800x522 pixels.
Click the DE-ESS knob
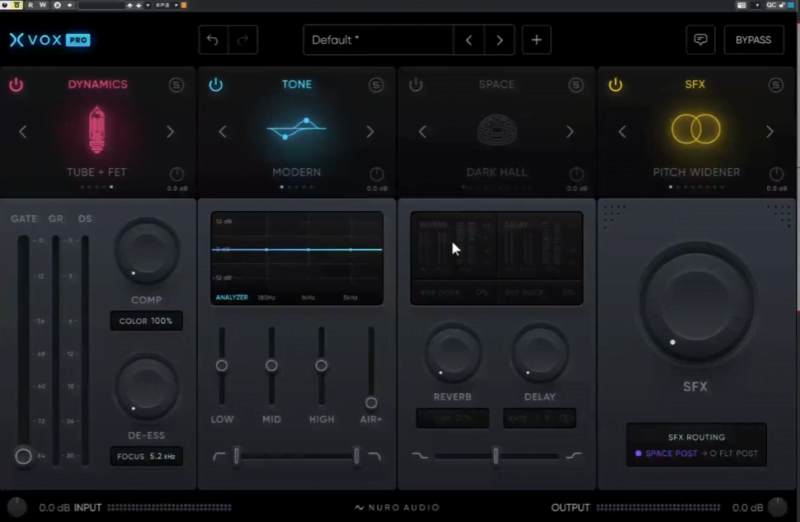[147, 388]
